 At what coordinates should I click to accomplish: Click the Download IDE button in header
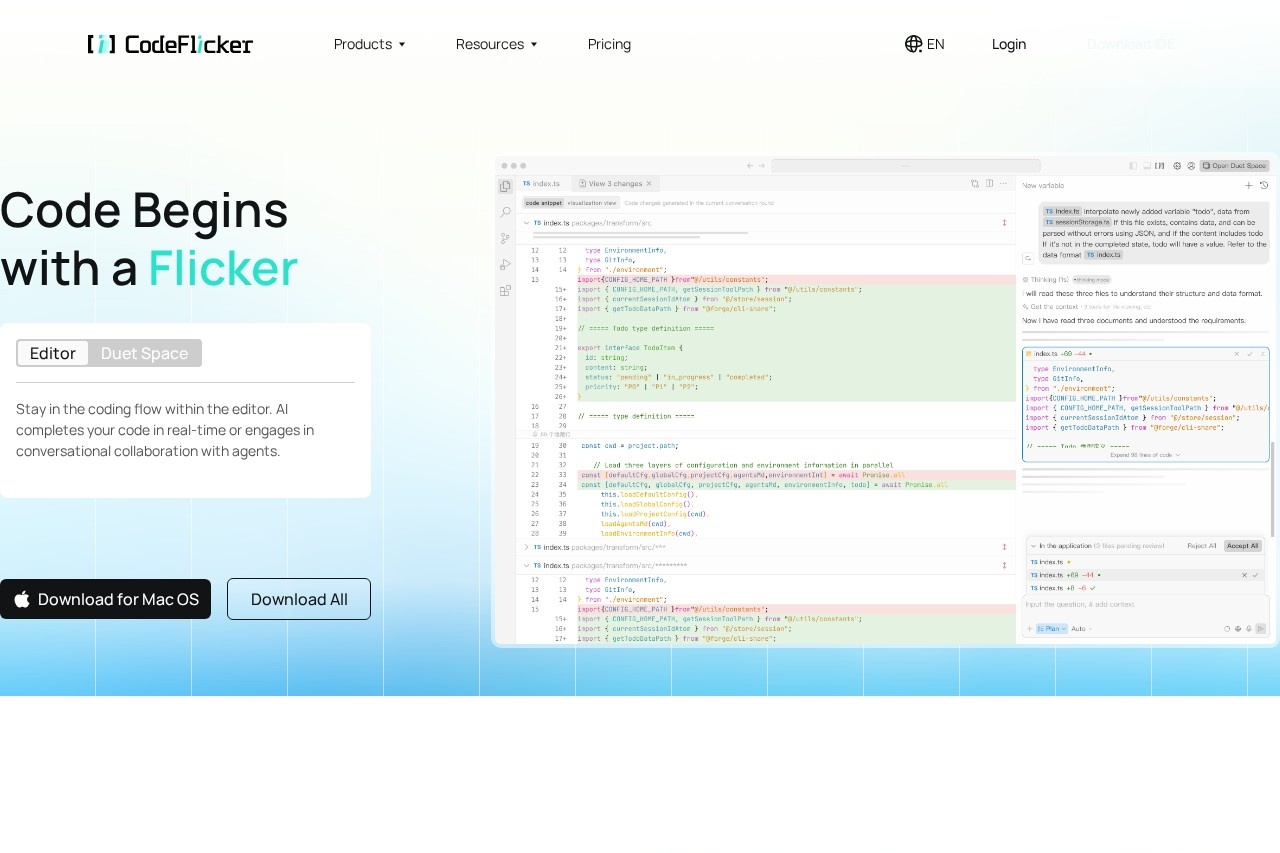[x=1130, y=44]
